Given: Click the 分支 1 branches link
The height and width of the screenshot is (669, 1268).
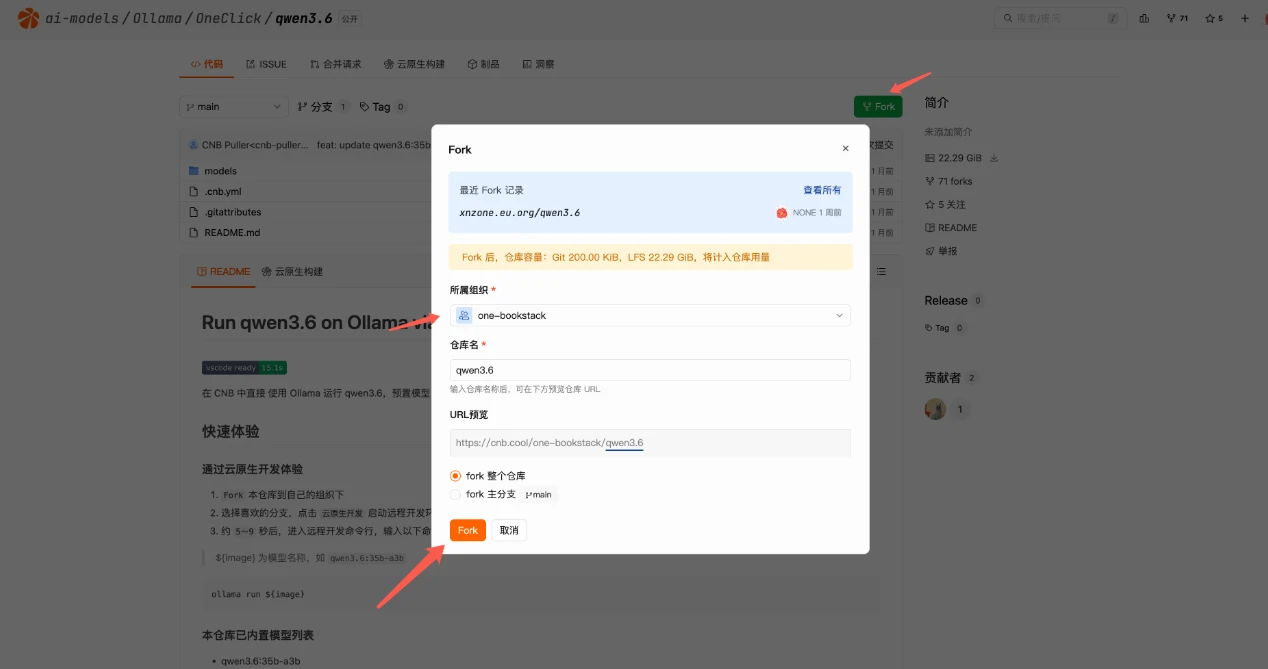Looking at the screenshot, I should pyautogui.click(x=322, y=107).
